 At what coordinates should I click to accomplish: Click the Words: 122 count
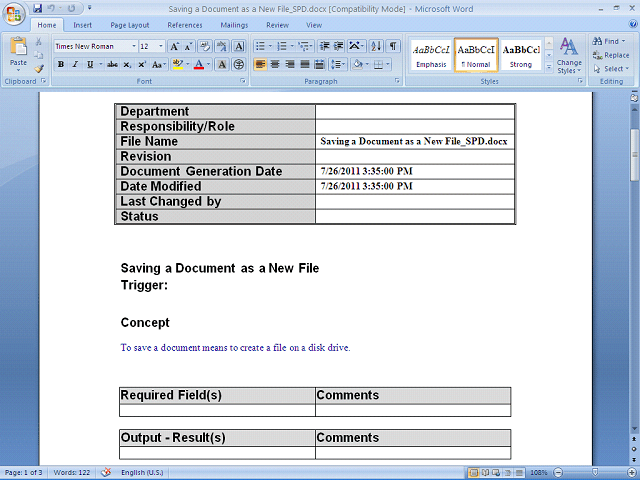[71, 472]
